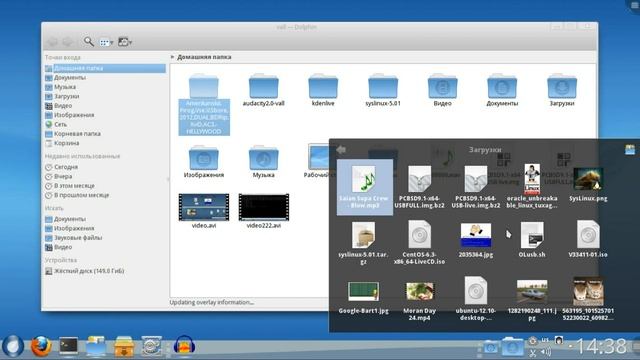640x360 pixels.
Task: Open the view mode dropdown in Dolphin toolbar
Action: (x=106, y=42)
